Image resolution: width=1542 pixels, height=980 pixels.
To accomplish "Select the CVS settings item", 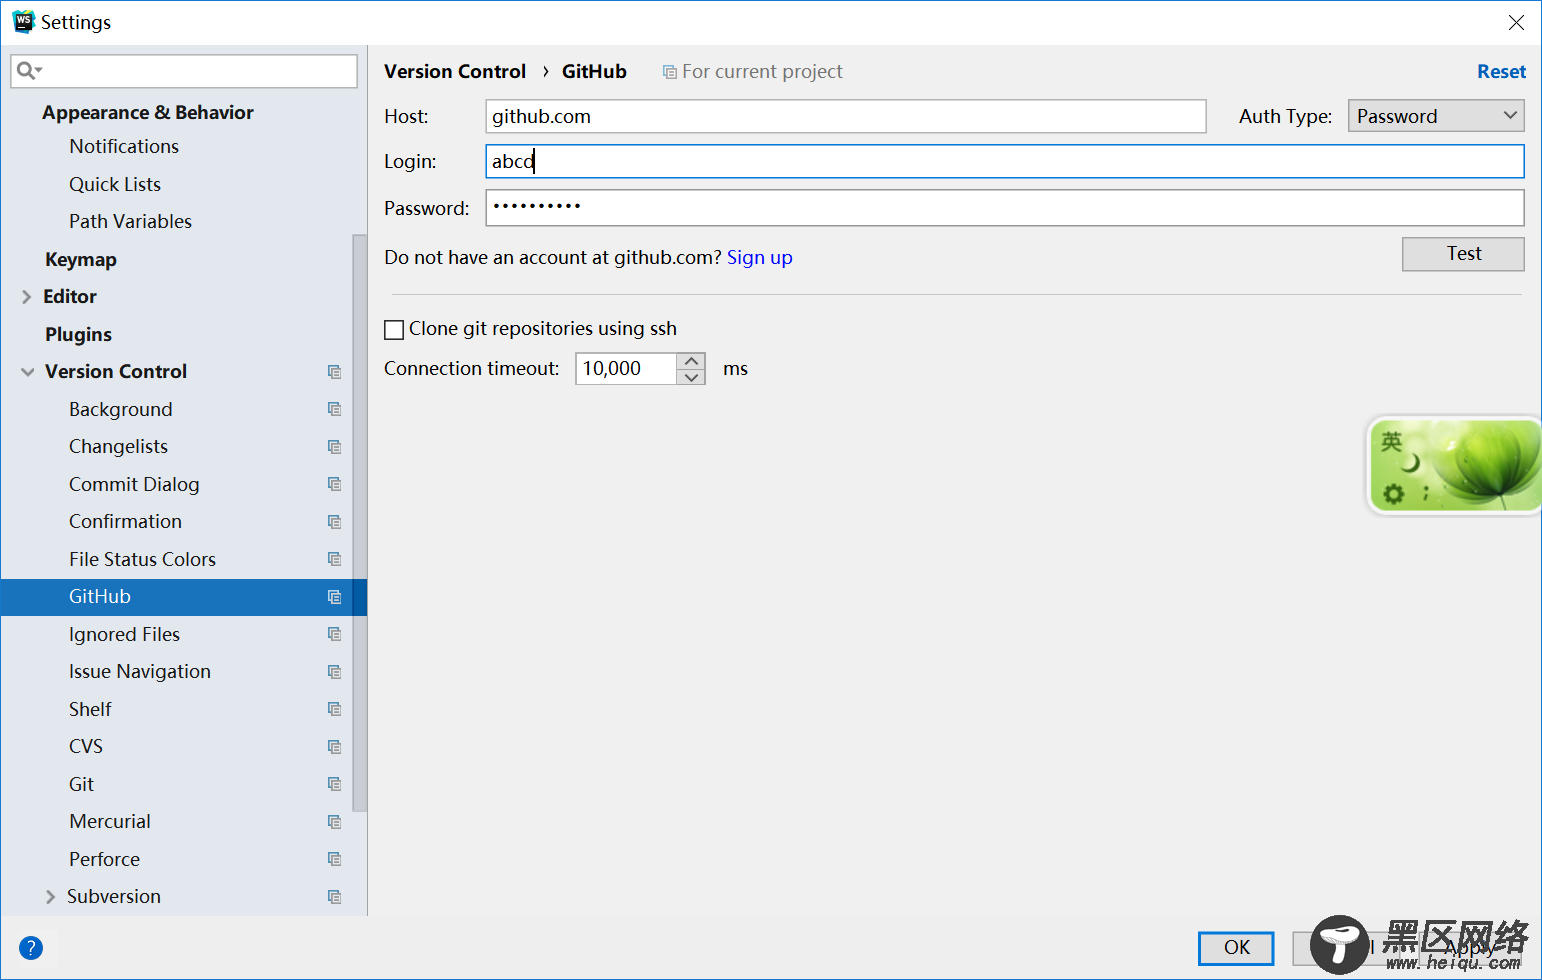I will click(x=86, y=747).
